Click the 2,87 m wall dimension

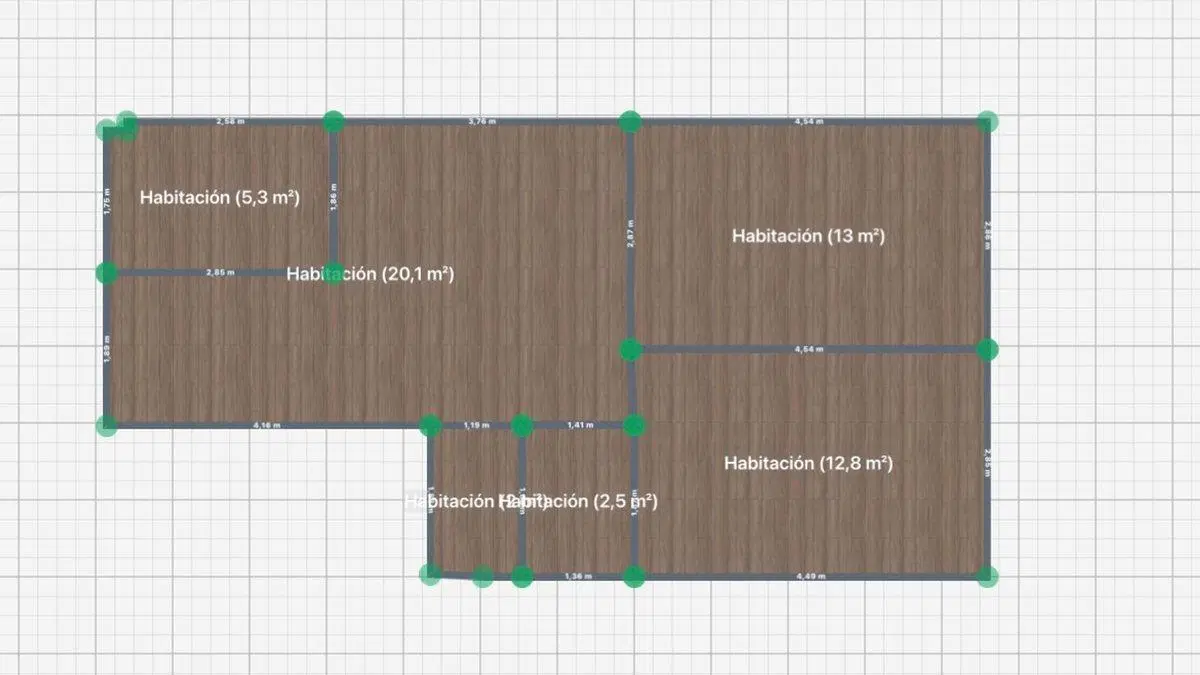tap(630, 236)
